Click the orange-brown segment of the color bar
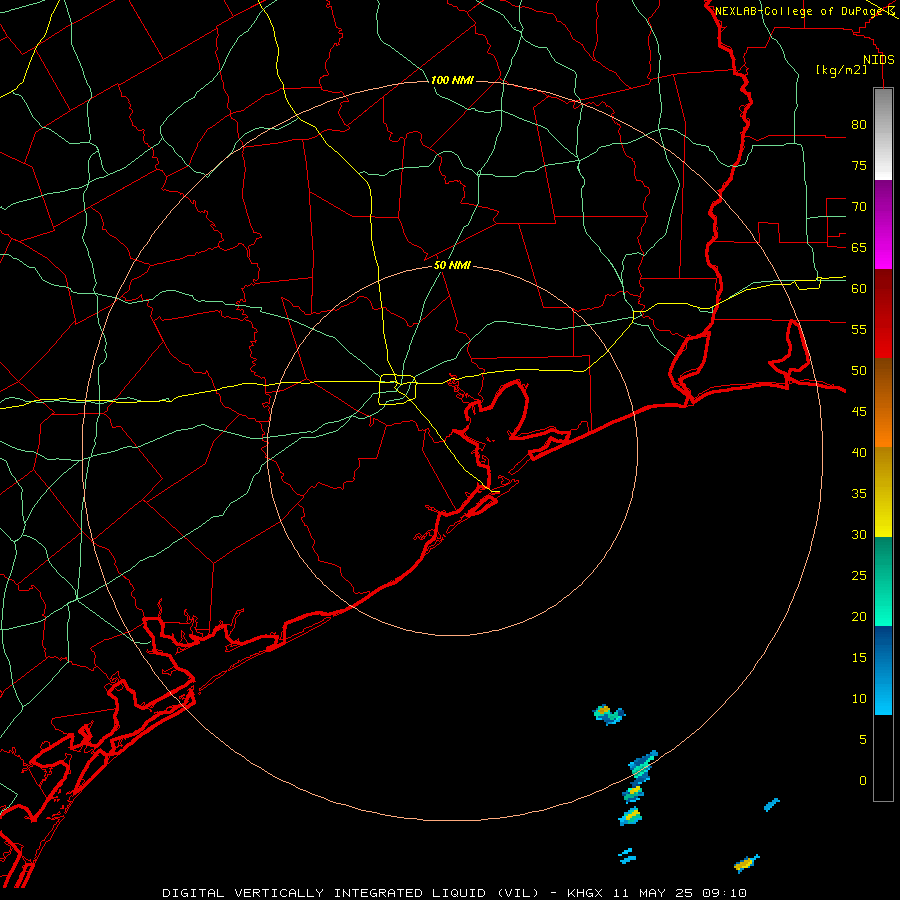Image resolution: width=900 pixels, height=900 pixels. pyautogui.click(x=883, y=402)
